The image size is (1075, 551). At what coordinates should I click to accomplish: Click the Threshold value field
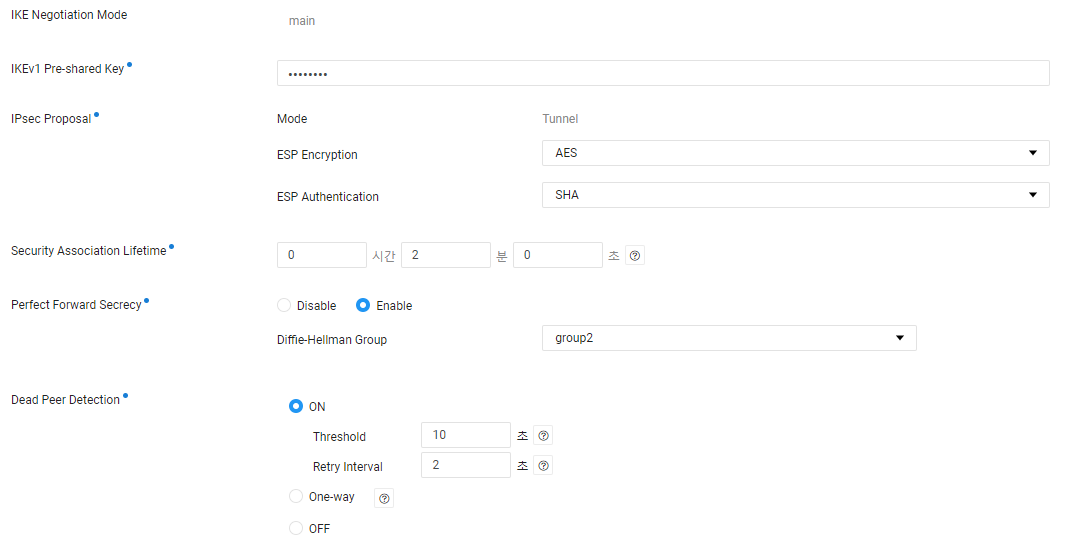tap(466, 435)
